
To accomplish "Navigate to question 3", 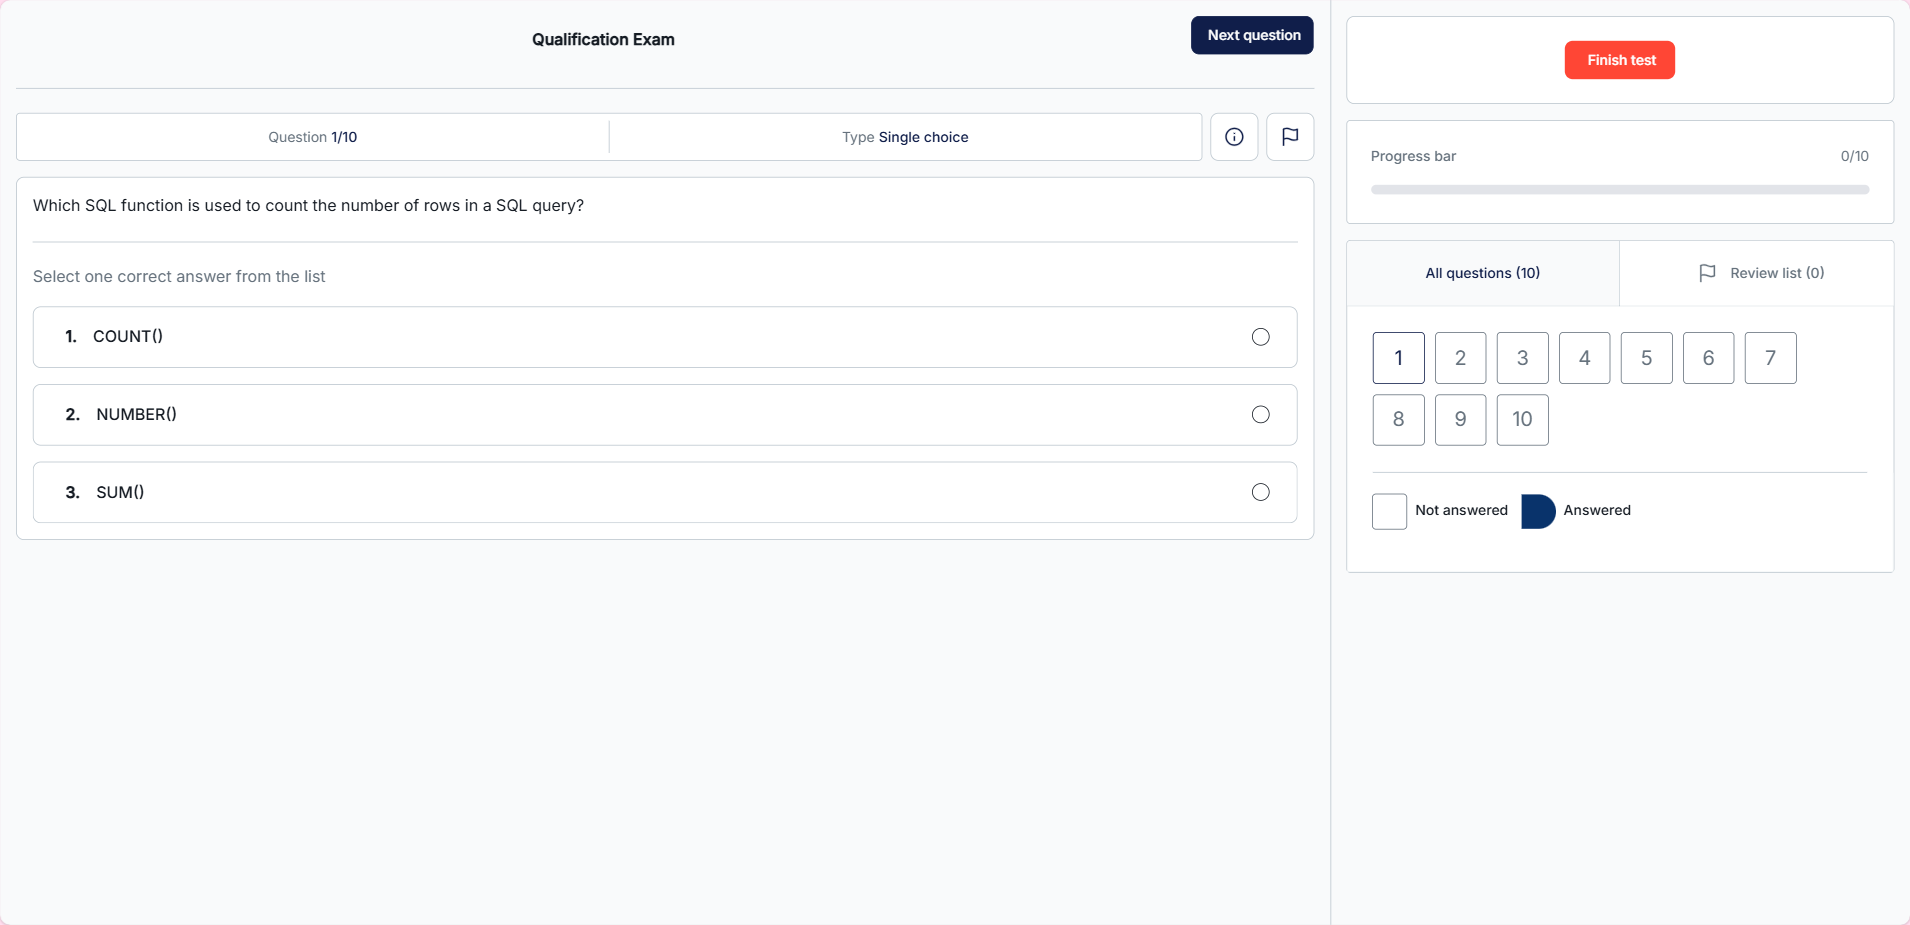I will (x=1522, y=358).
